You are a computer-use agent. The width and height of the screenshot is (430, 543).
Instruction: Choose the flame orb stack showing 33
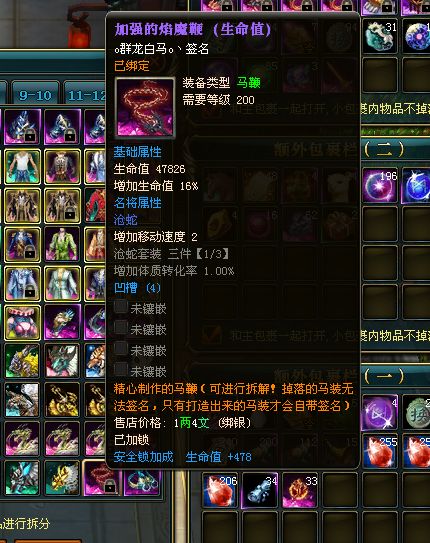300,490
